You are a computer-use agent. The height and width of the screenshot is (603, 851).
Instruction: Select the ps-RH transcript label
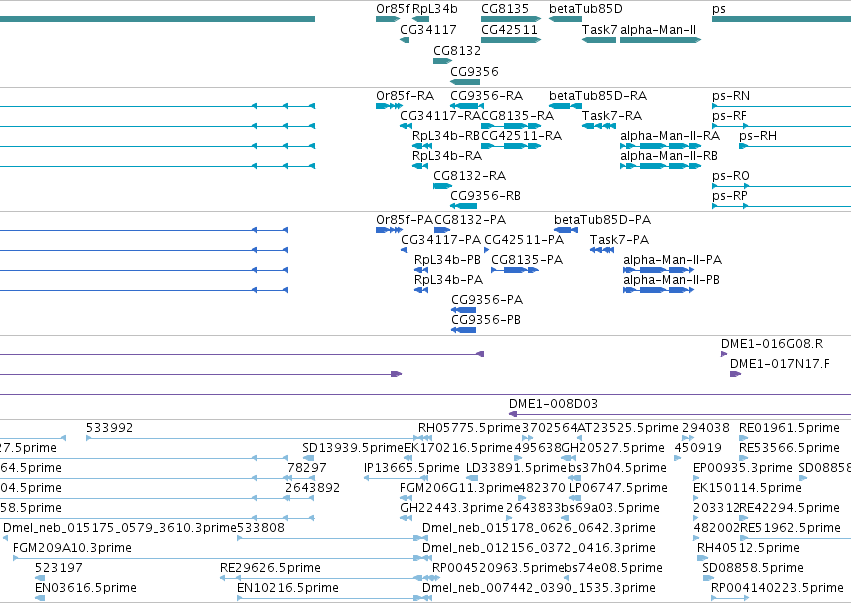point(758,136)
